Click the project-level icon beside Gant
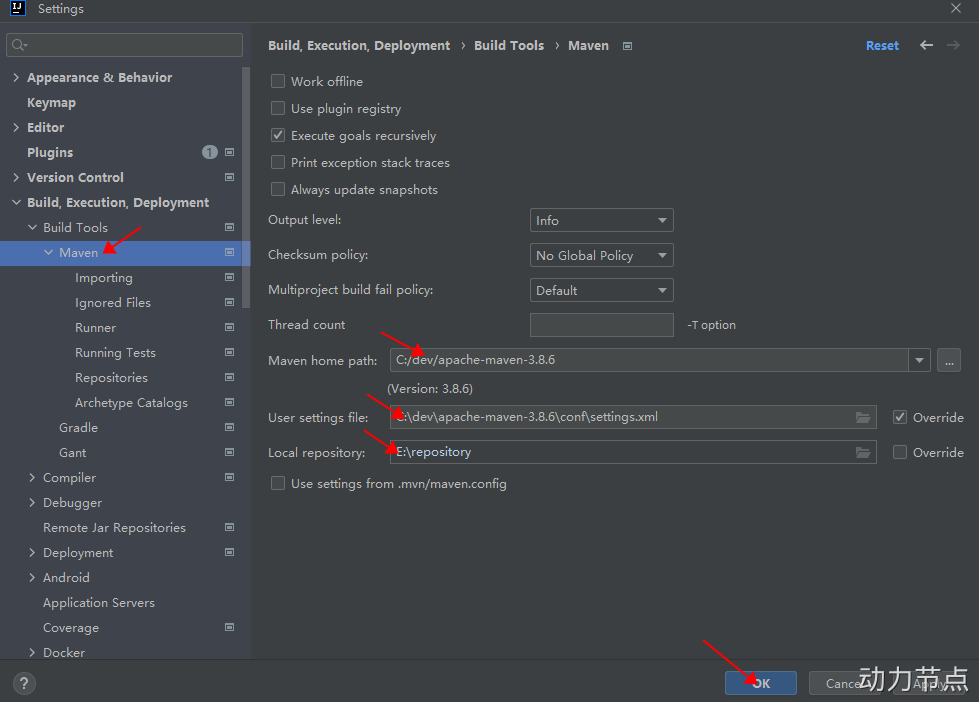 tap(229, 452)
